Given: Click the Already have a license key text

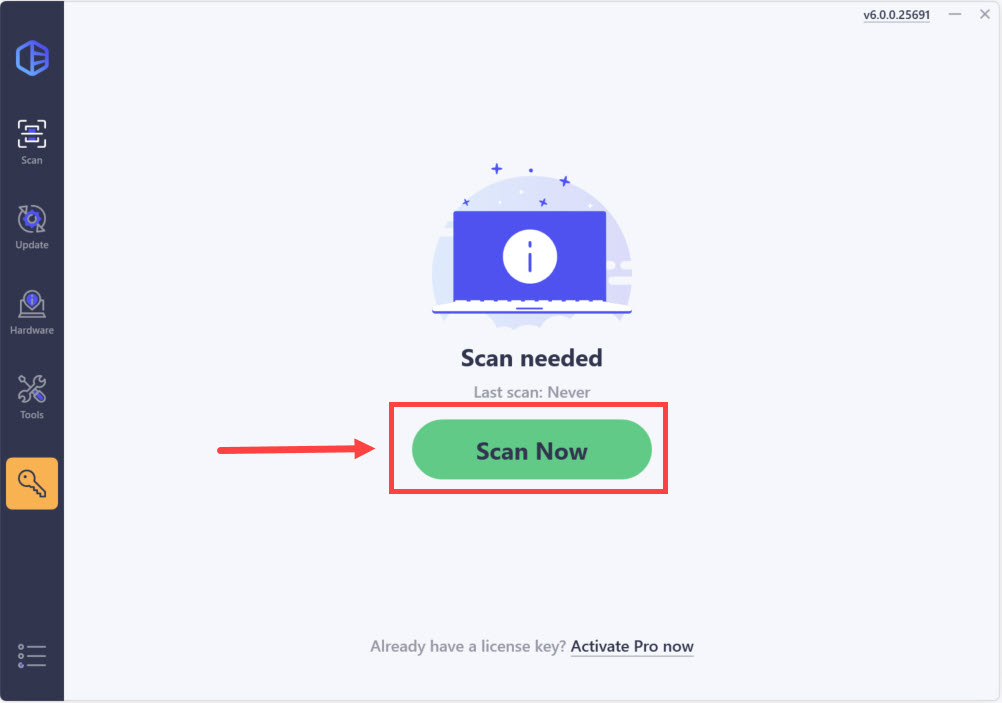Looking at the screenshot, I should 468,647.
